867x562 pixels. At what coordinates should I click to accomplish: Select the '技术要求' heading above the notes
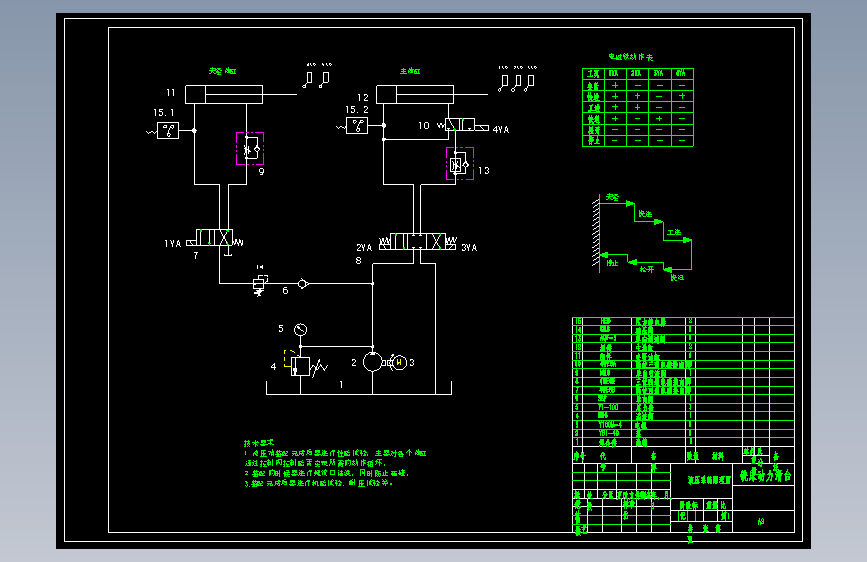[259, 443]
